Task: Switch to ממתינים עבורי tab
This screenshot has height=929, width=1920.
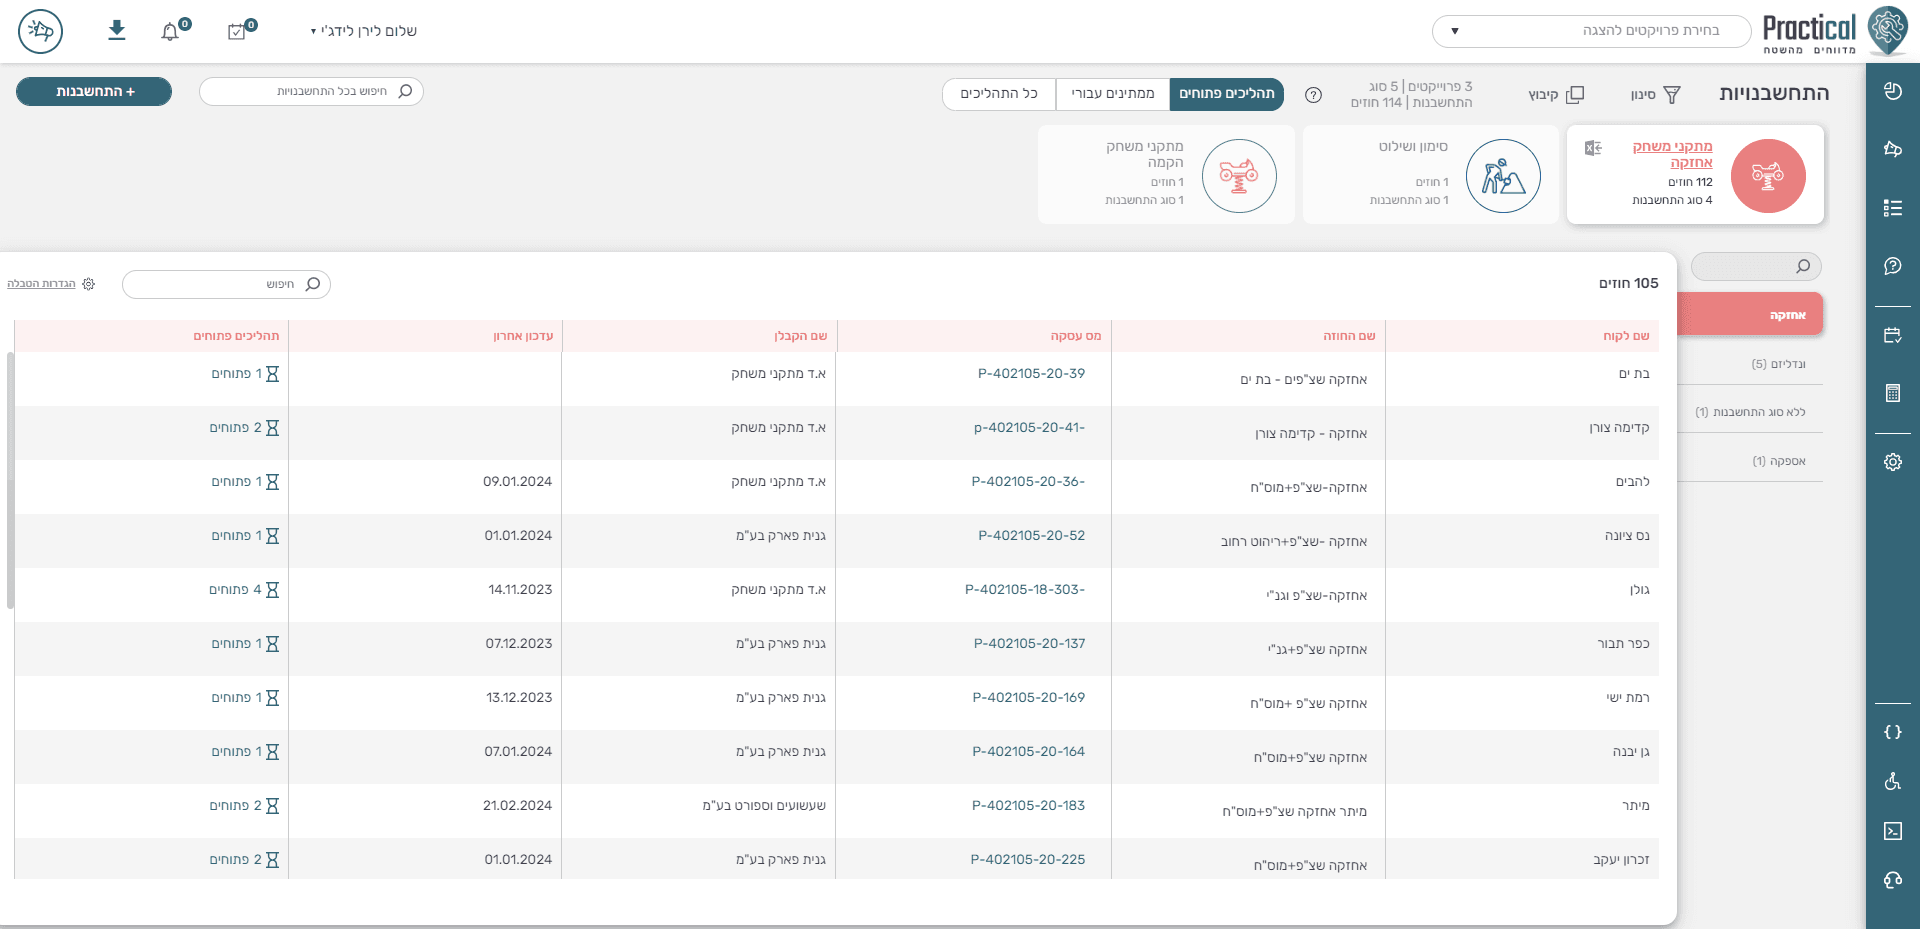Action: tap(1113, 94)
